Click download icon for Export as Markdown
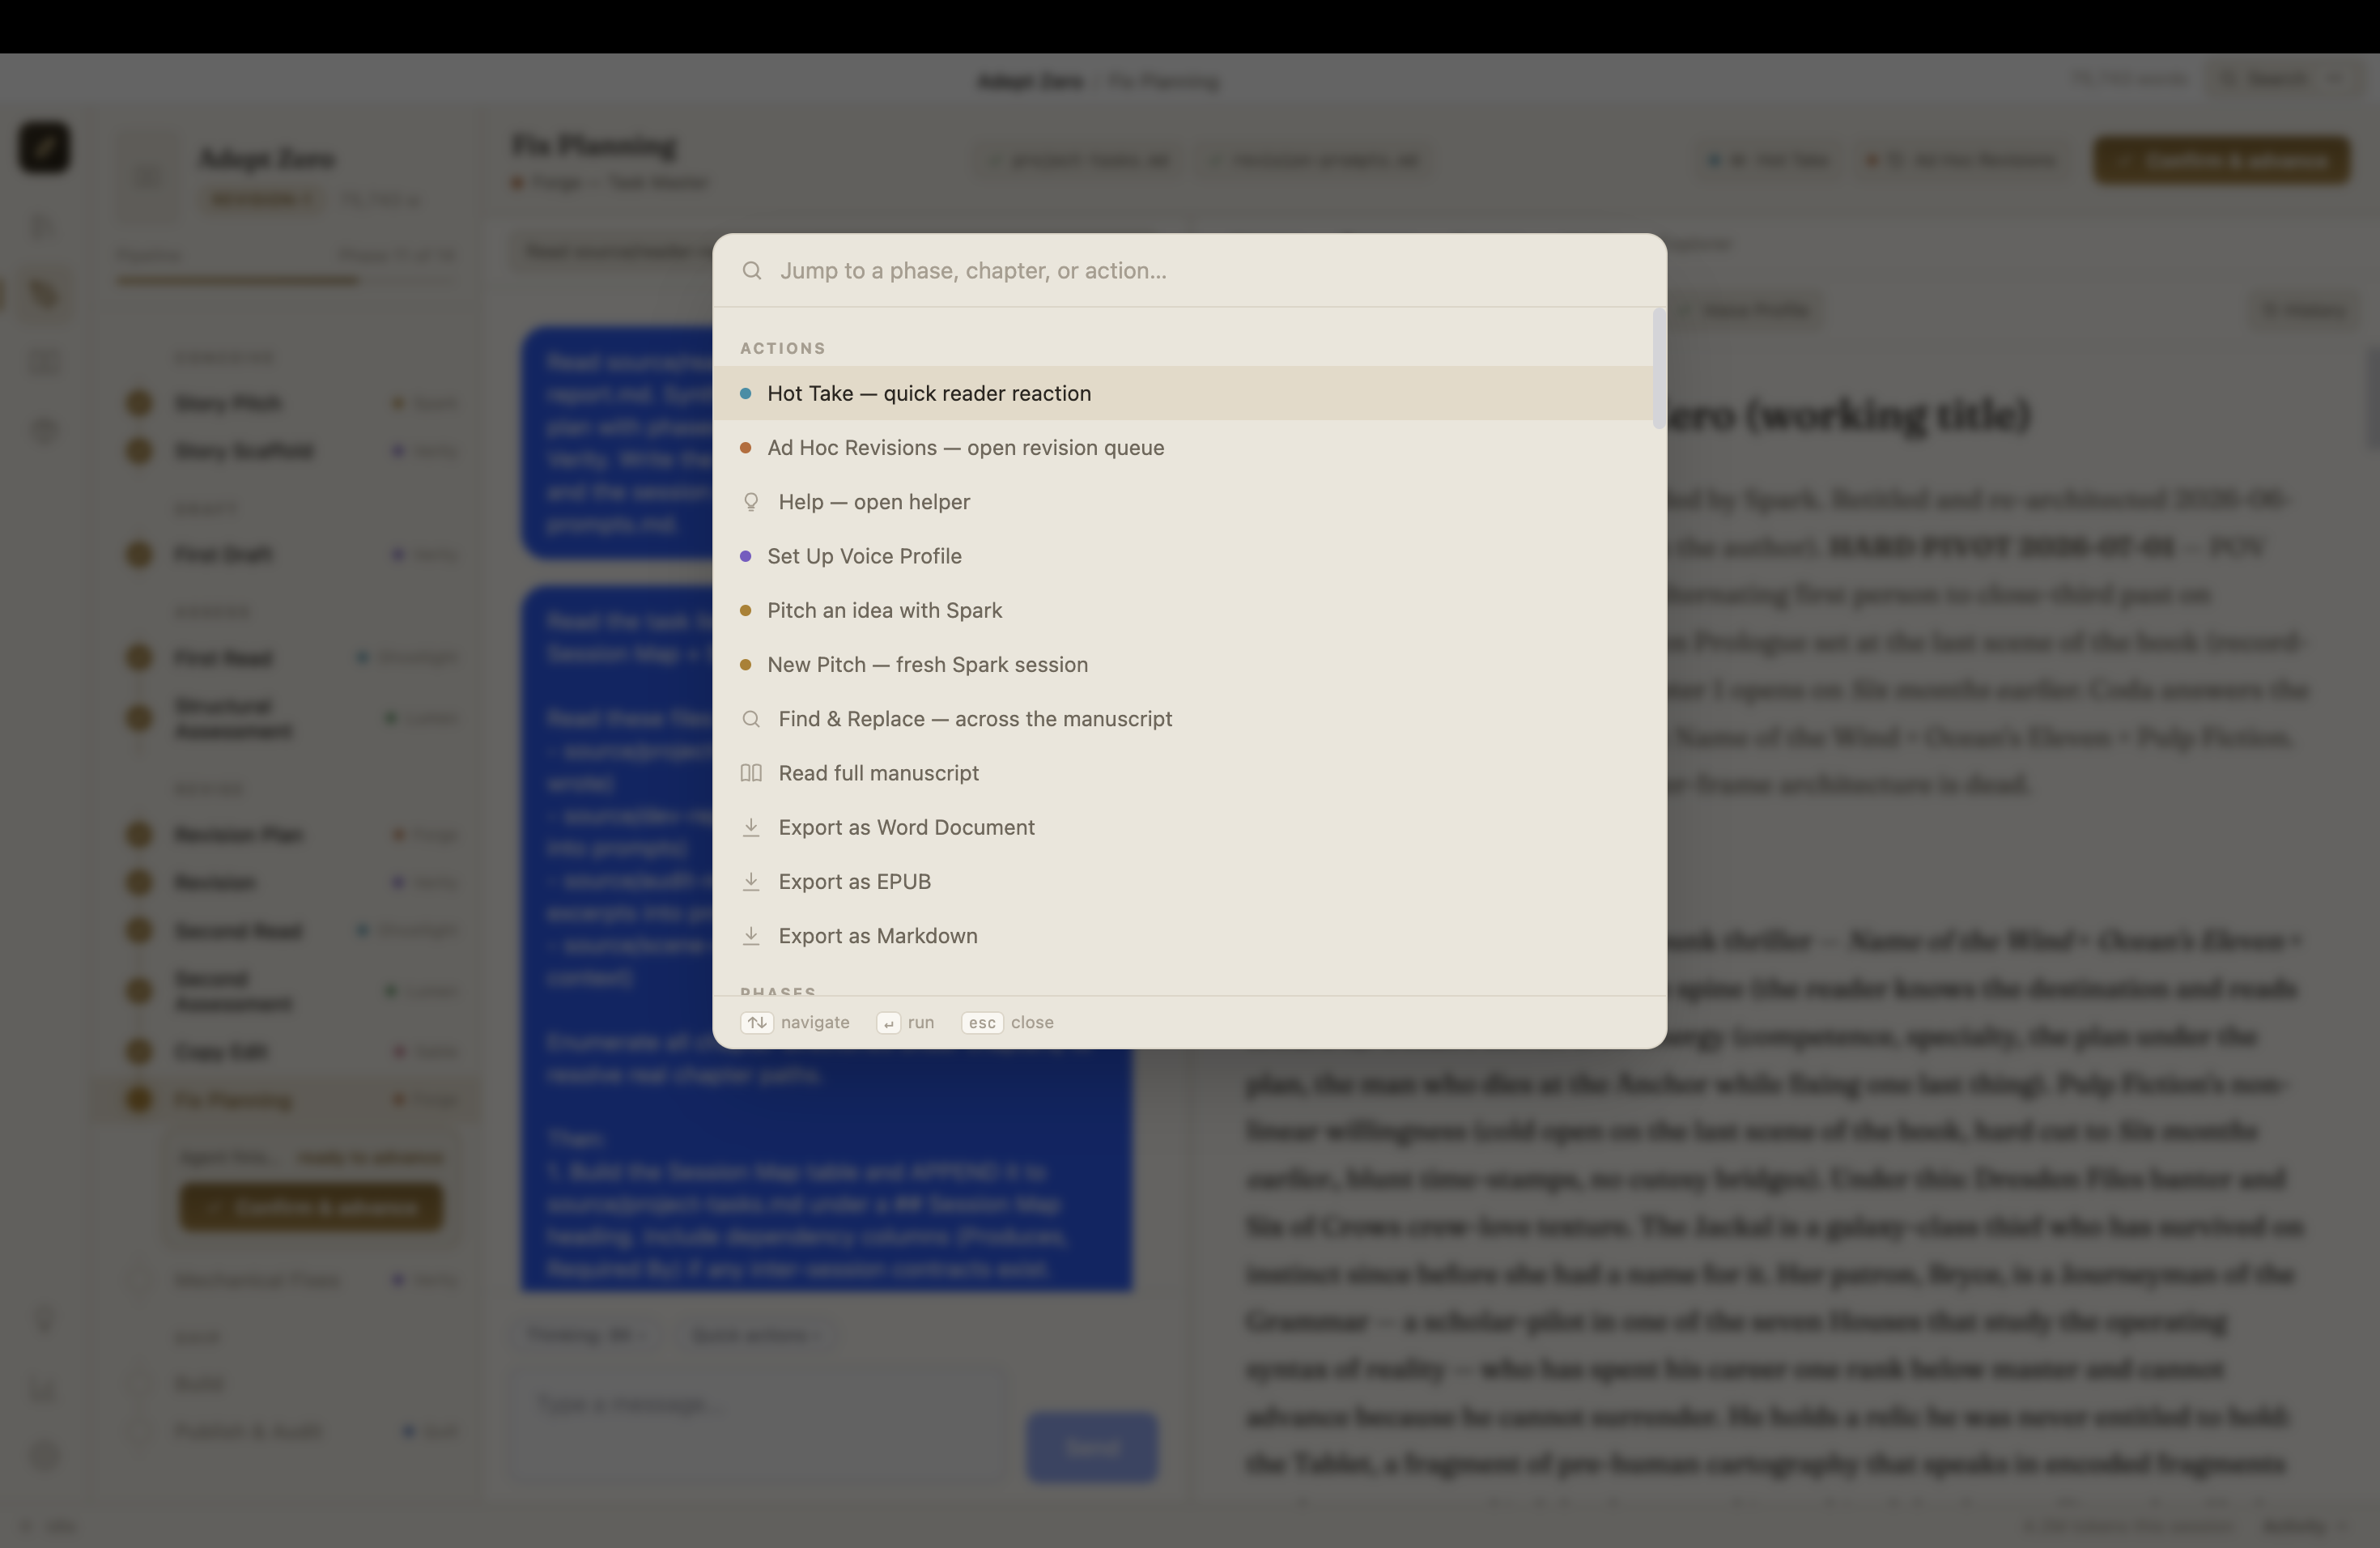 [751, 936]
